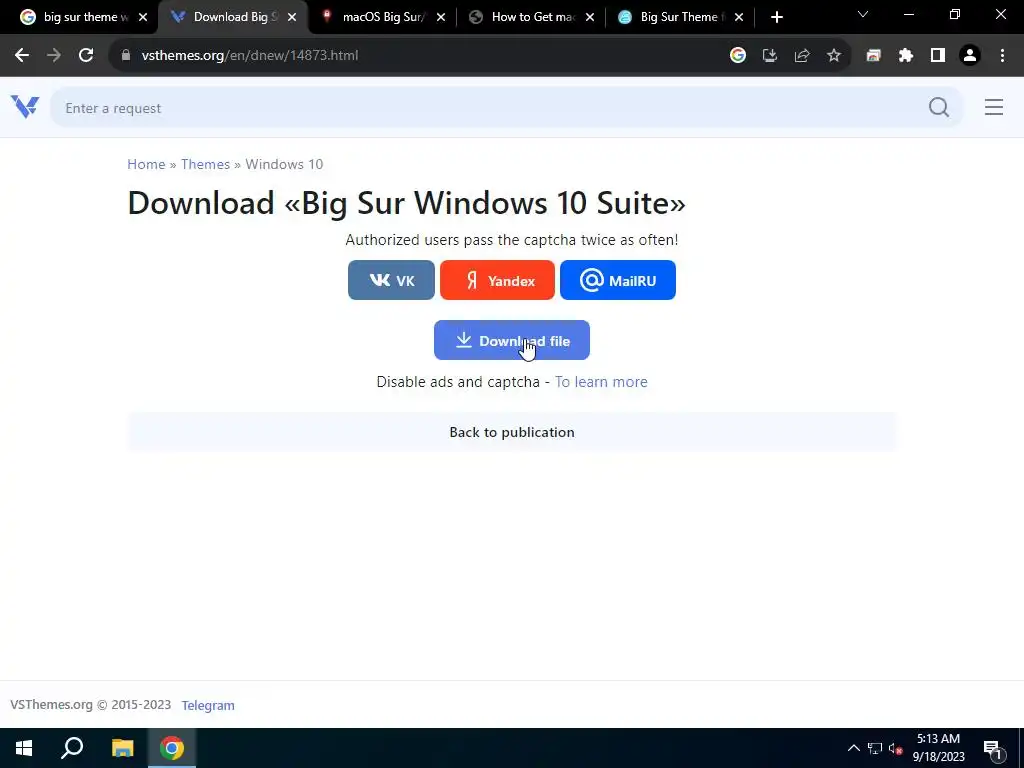1024x768 pixels.
Task: Open the taskbar clock and date
Action: coord(938,748)
